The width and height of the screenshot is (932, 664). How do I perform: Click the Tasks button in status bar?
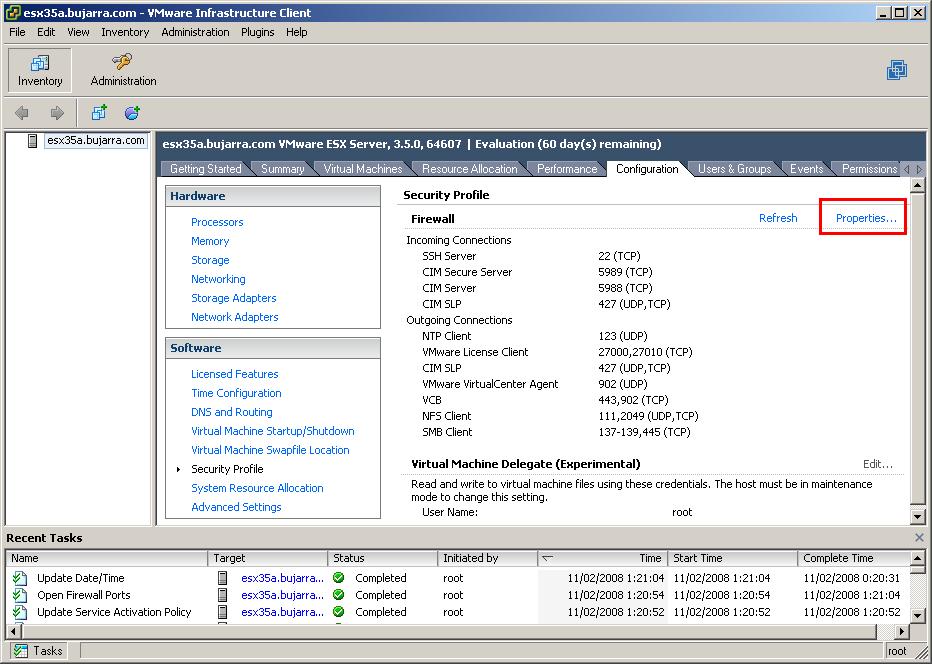(x=38, y=651)
